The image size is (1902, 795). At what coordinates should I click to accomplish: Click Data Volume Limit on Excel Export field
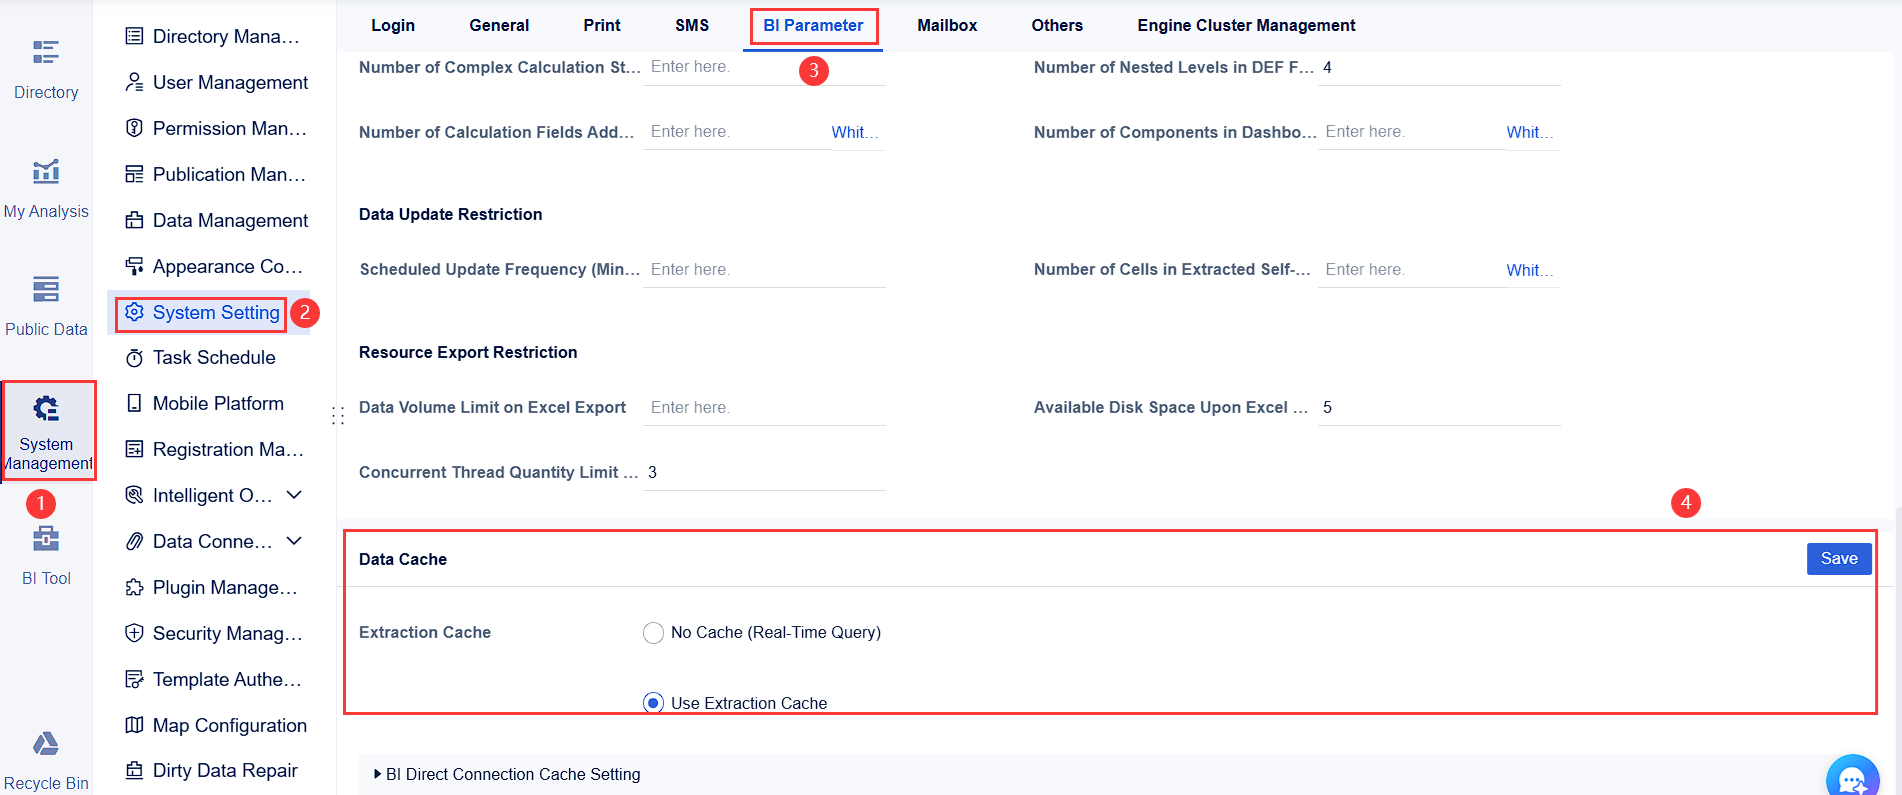764,407
